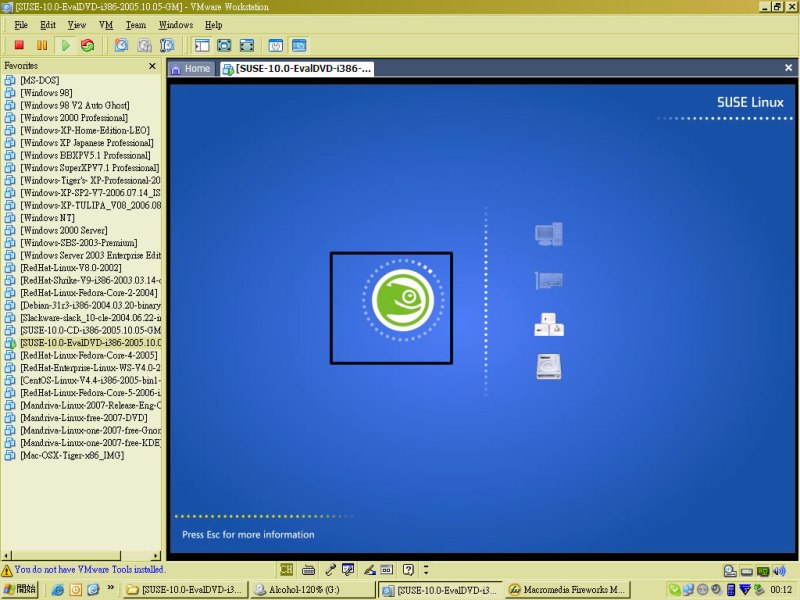Click the Windows Start button

[20, 590]
